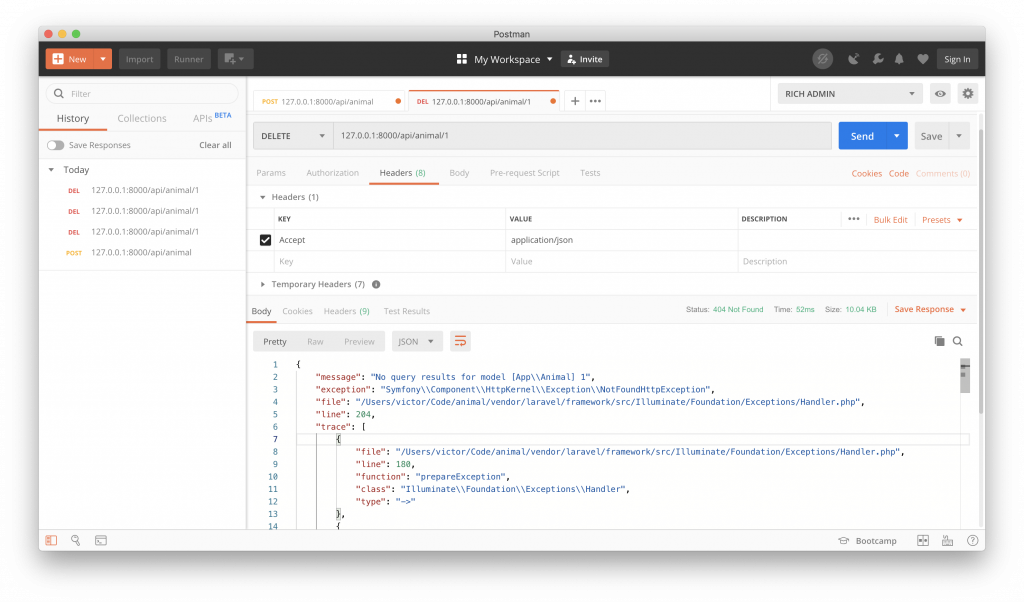Open the Postman console icon
Screen dimensions: 1024x602
pyautogui.click(x=101, y=541)
